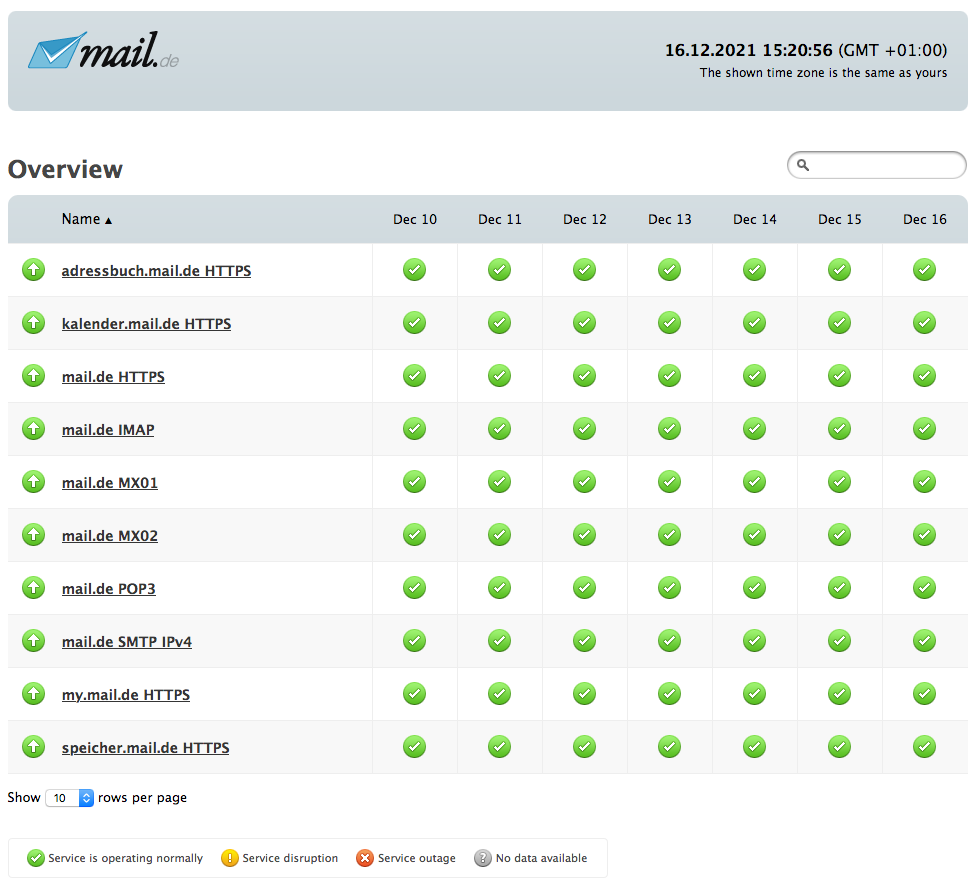Click yellow 'Service disruption' legend icon
The width and height of the screenshot is (978, 883).
coord(230,858)
